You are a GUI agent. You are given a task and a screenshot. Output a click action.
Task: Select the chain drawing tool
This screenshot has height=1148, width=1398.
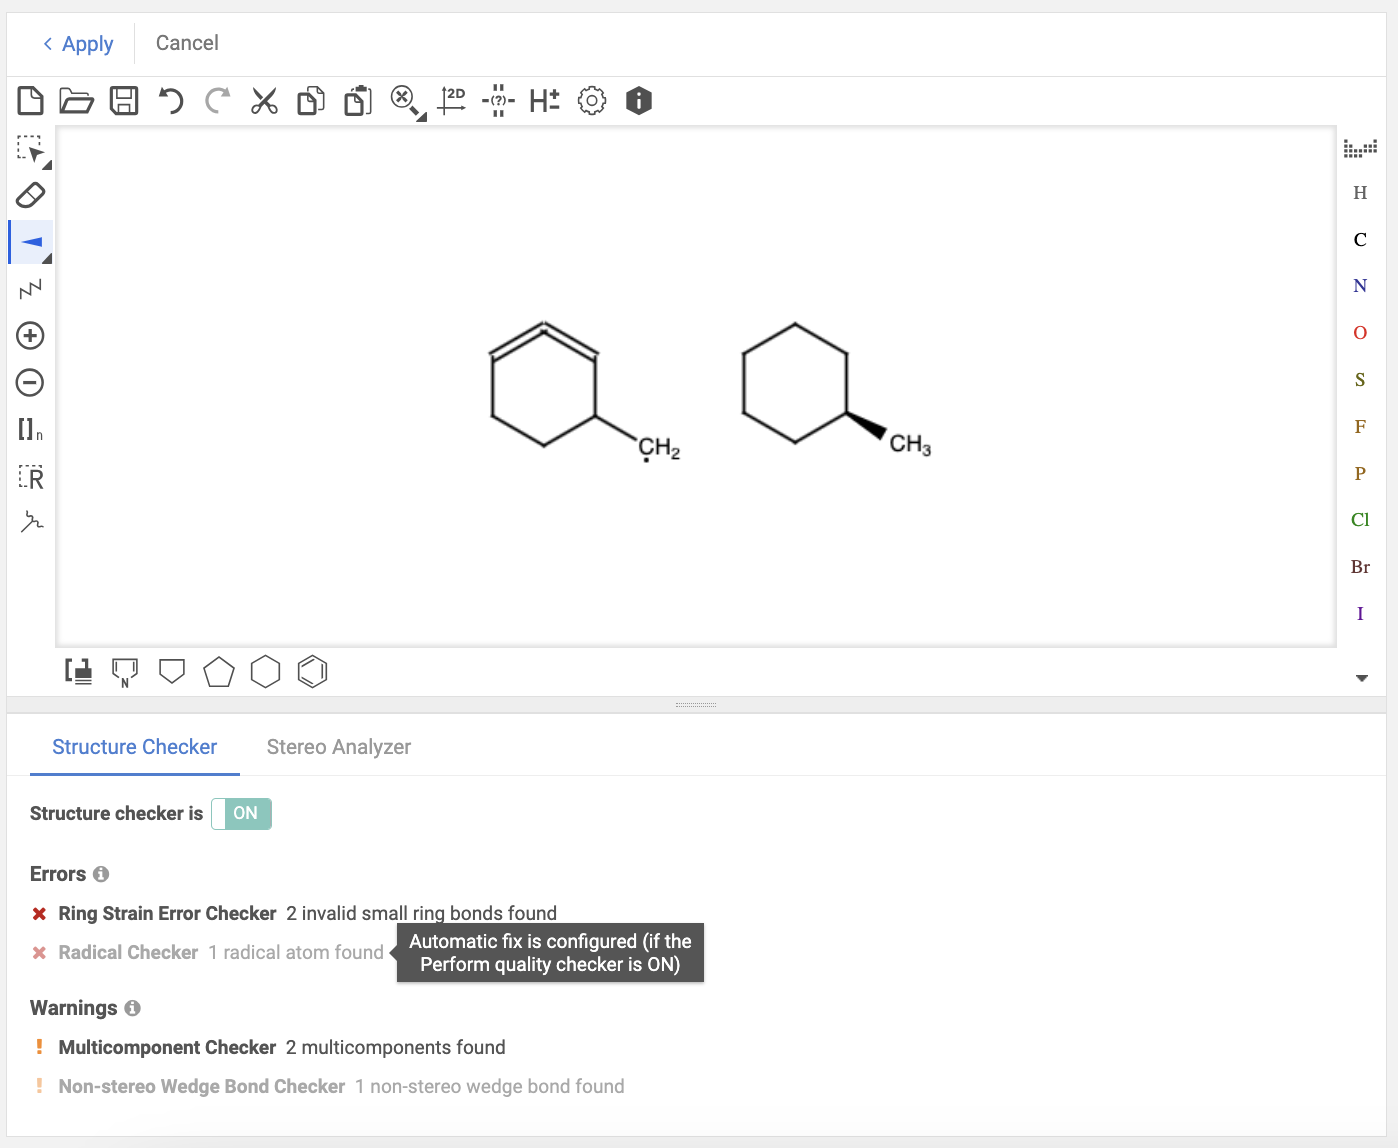(30, 288)
